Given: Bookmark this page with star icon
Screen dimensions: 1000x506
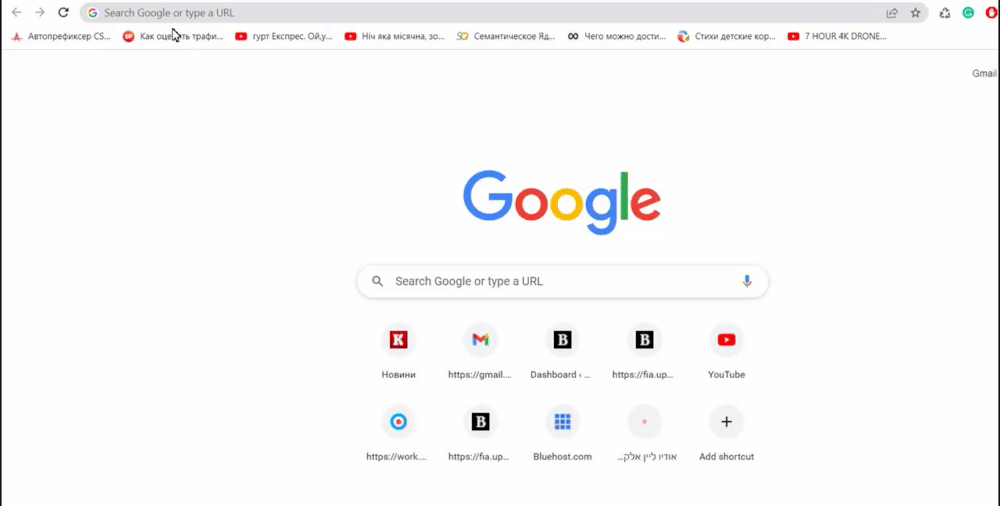Looking at the screenshot, I should click(x=915, y=13).
